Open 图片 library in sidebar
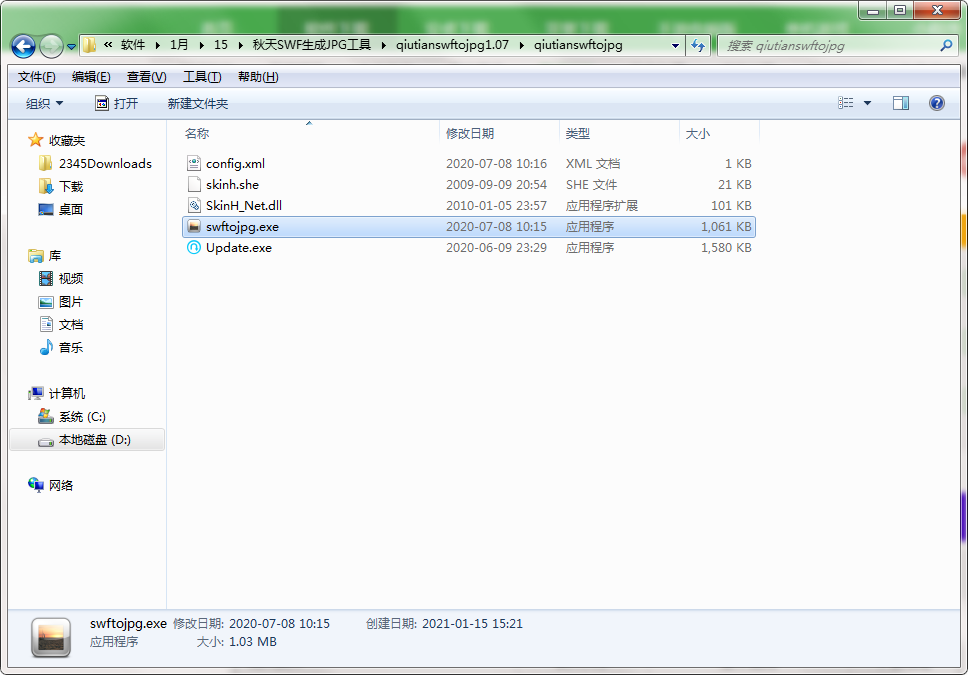Screen dimensions: 968x675 coord(60,301)
